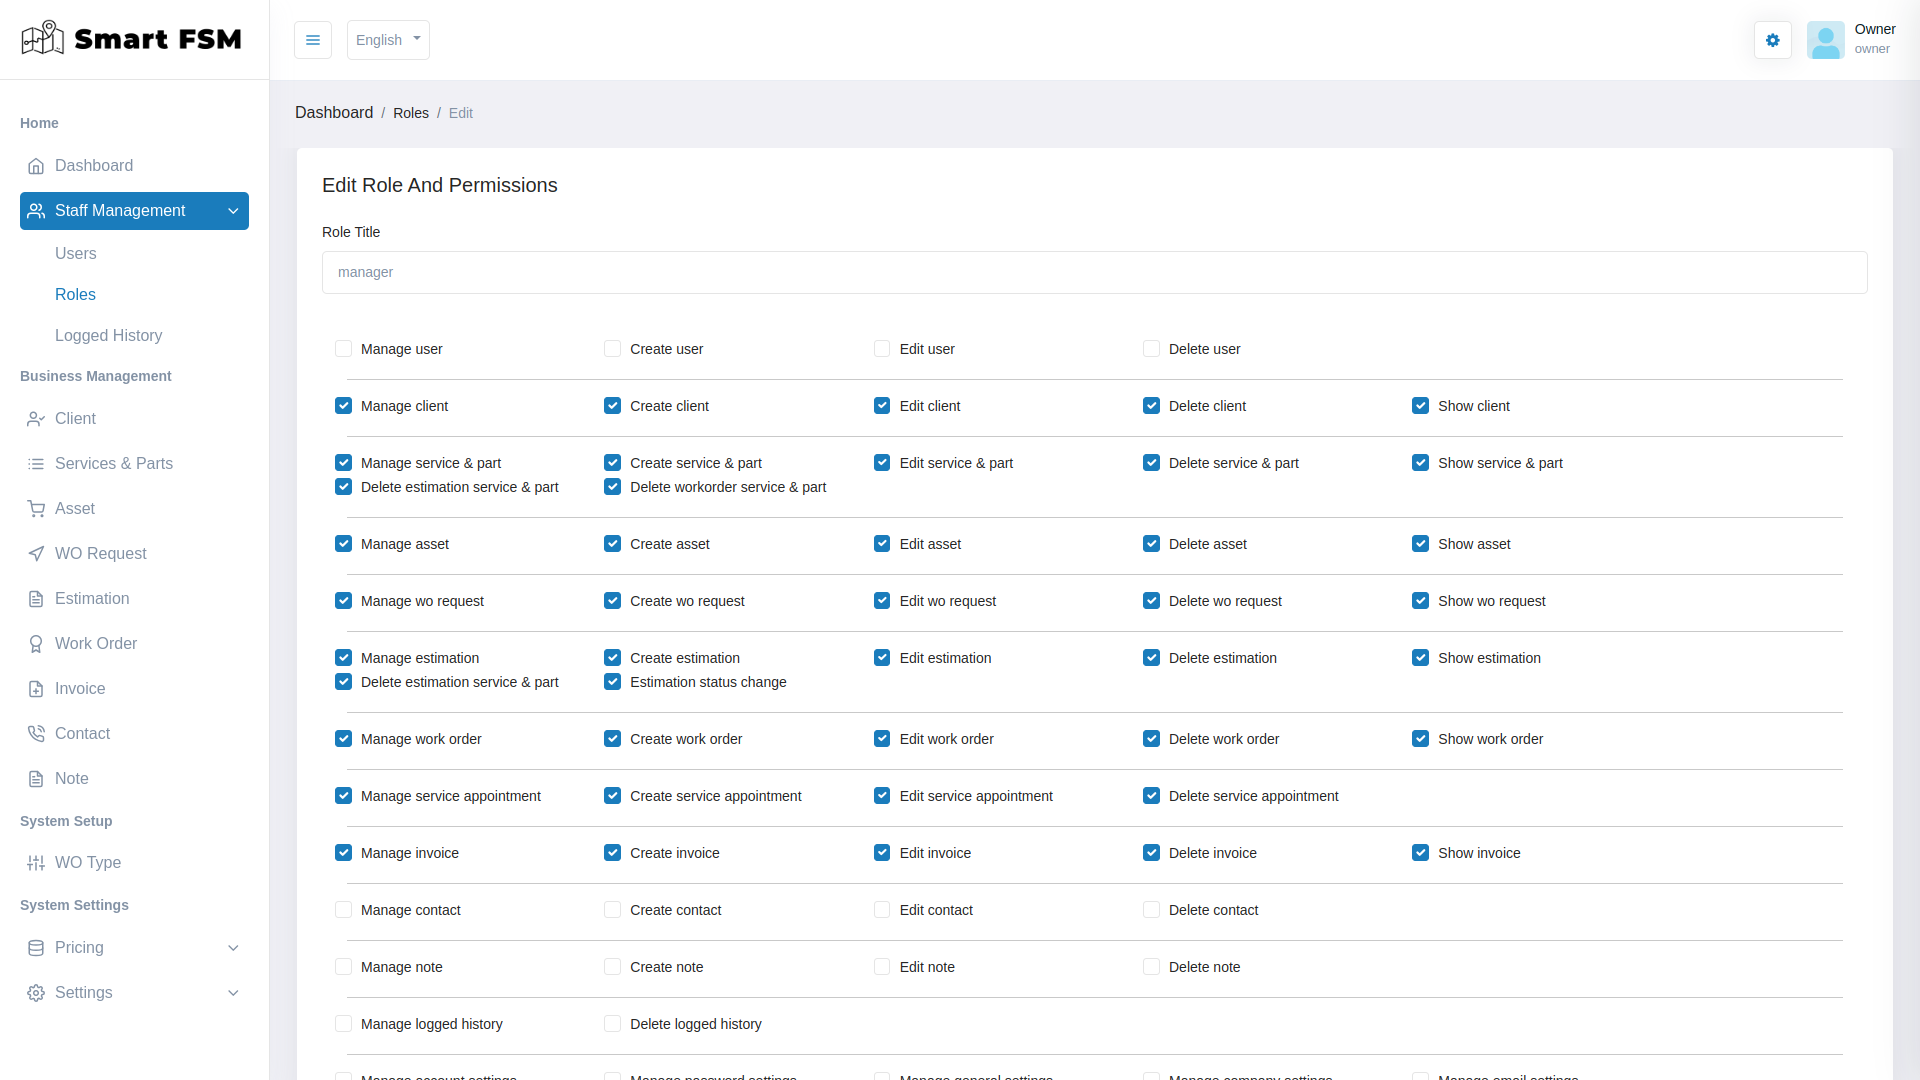1920x1080 pixels.
Task: Uncheck the Edit client permission
Action: 882,405
